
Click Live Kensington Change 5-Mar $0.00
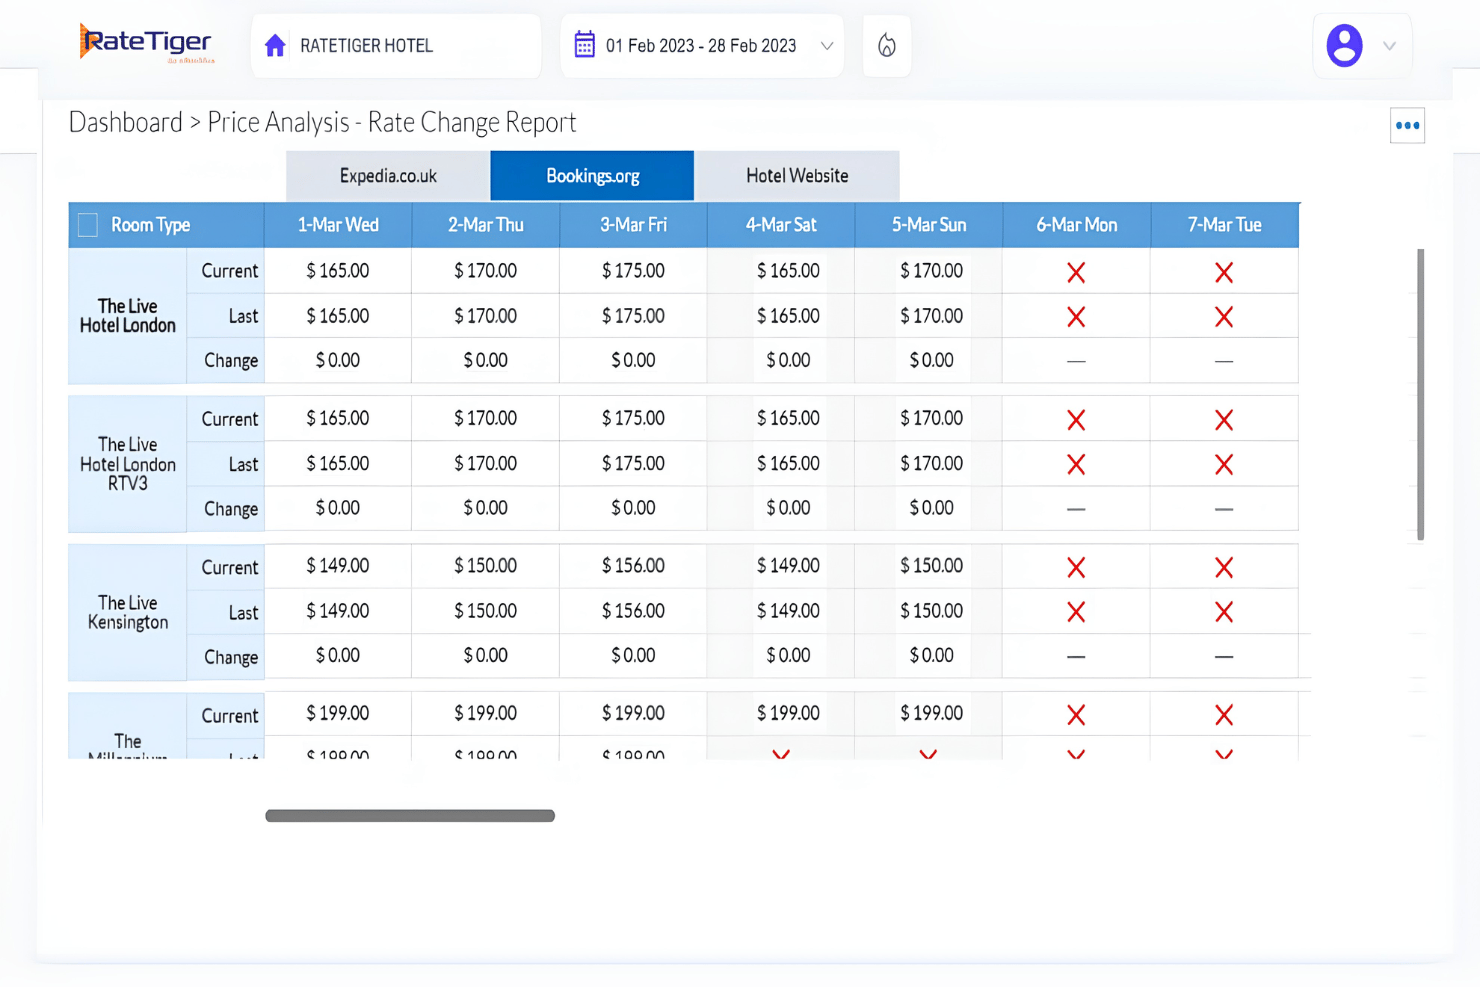(932, 656)
